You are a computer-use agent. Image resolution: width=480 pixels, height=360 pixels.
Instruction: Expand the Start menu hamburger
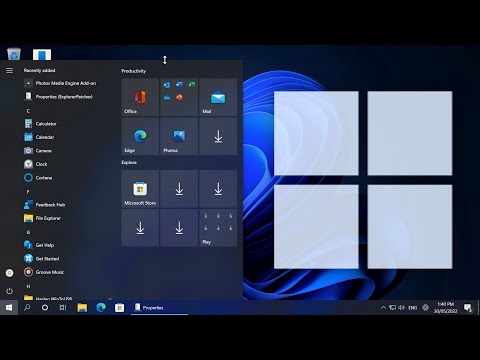click(x=9, y=71)
